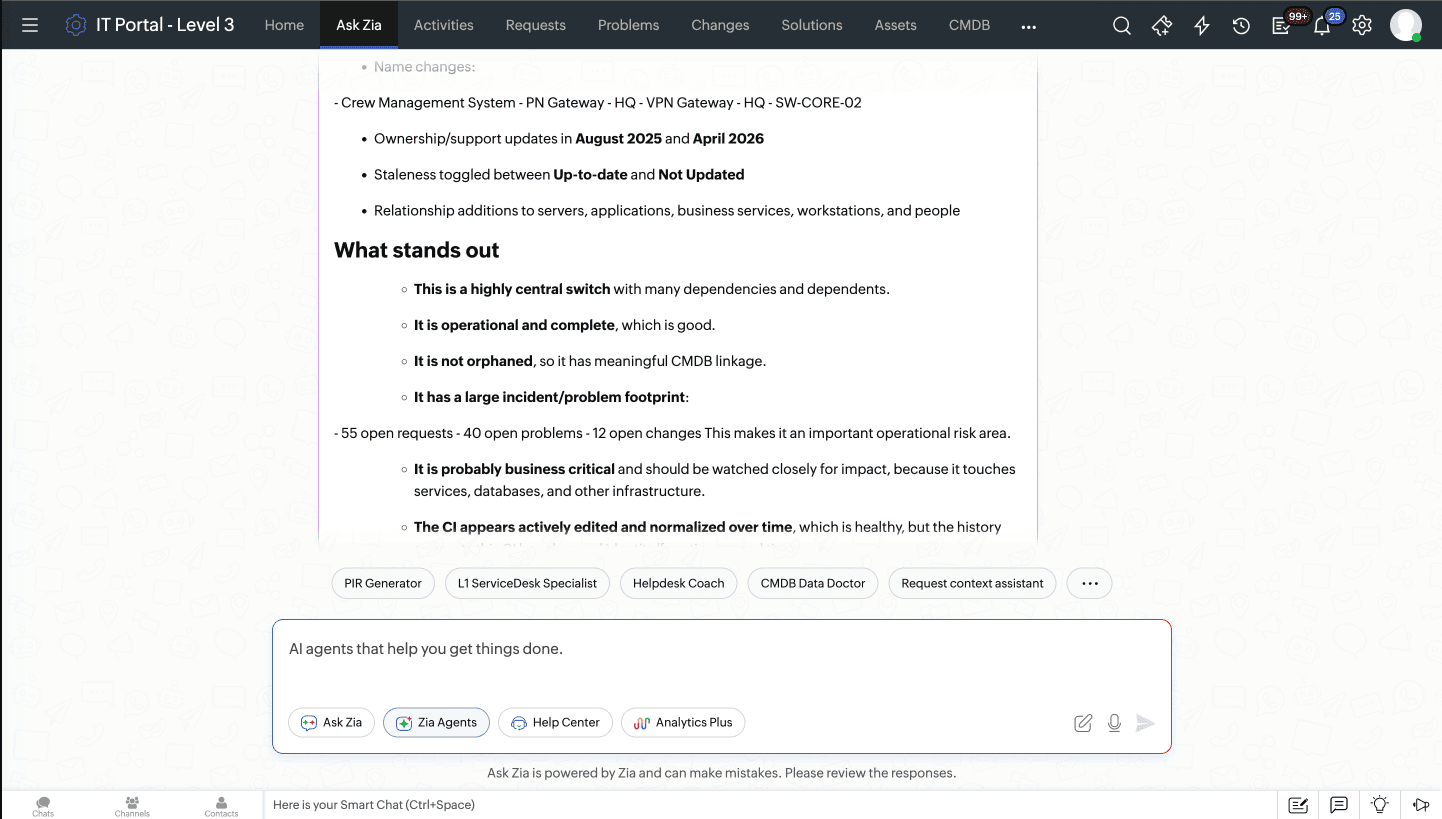Choose the CMDB Data Doctor agent

click(813, 583)
